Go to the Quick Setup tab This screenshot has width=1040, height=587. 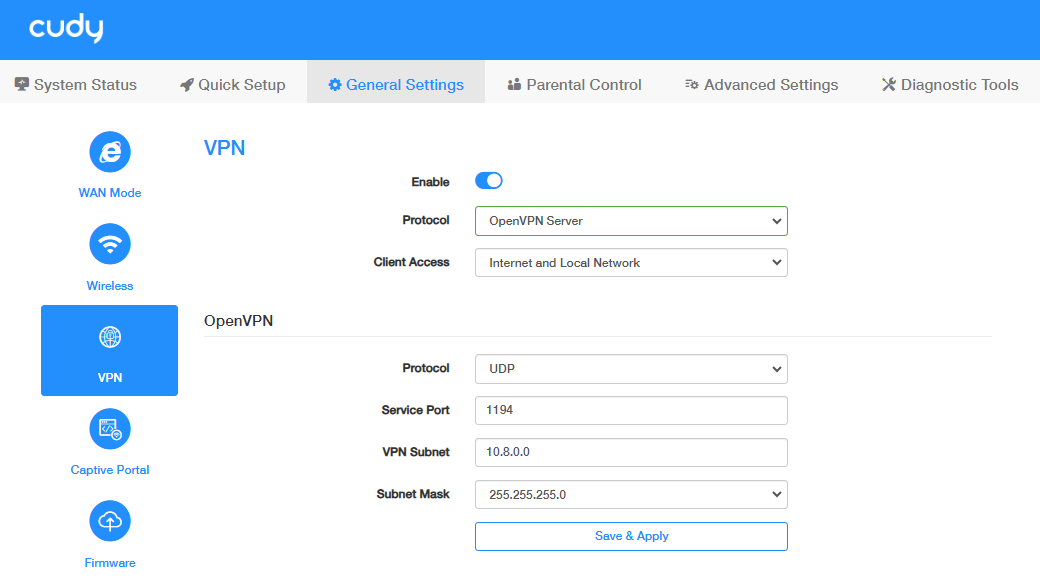coord(232,85)
